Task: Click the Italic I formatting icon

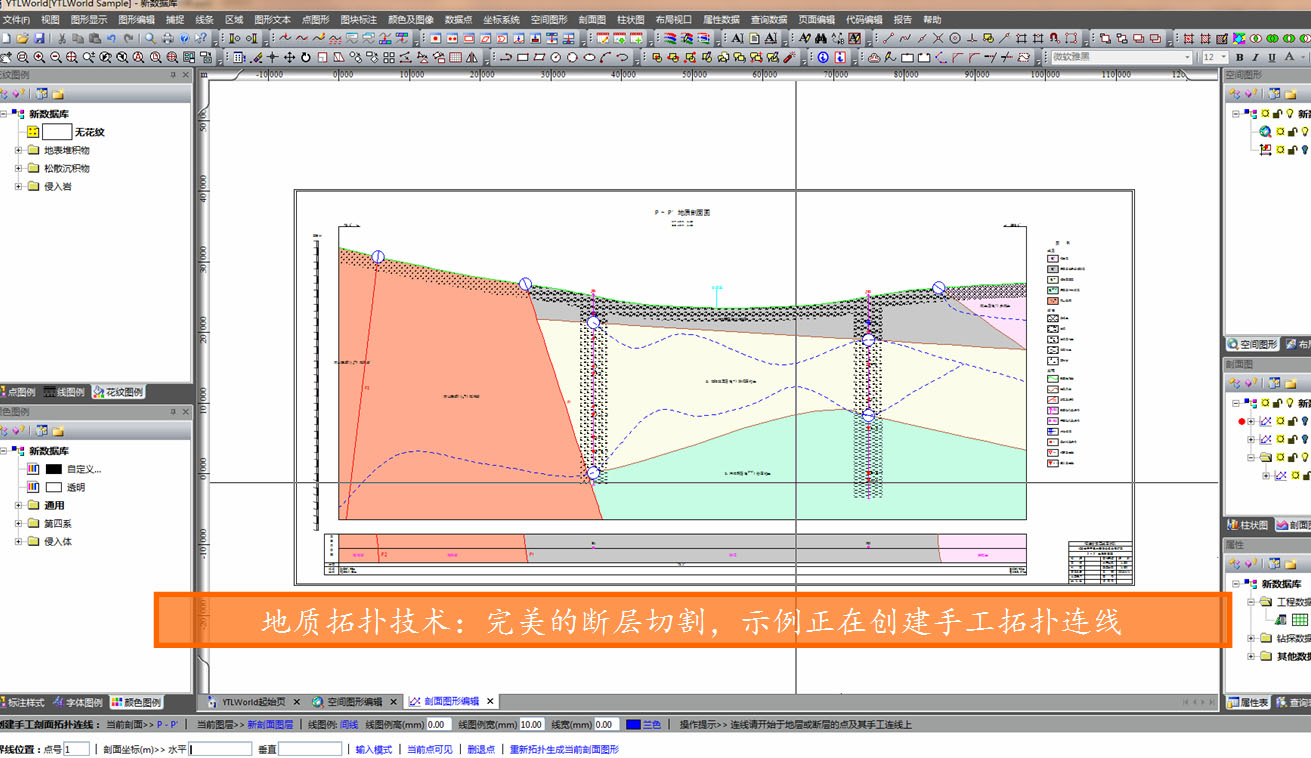Action: tap(1255, 57)
